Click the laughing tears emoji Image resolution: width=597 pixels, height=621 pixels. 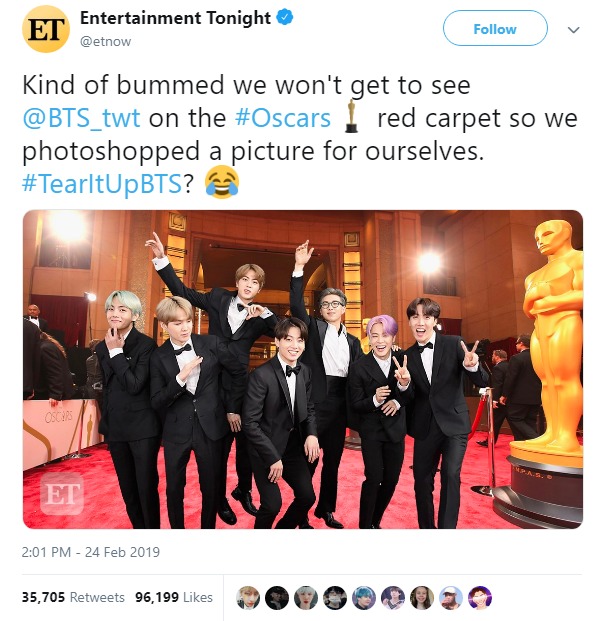click(x=222, y=182)
